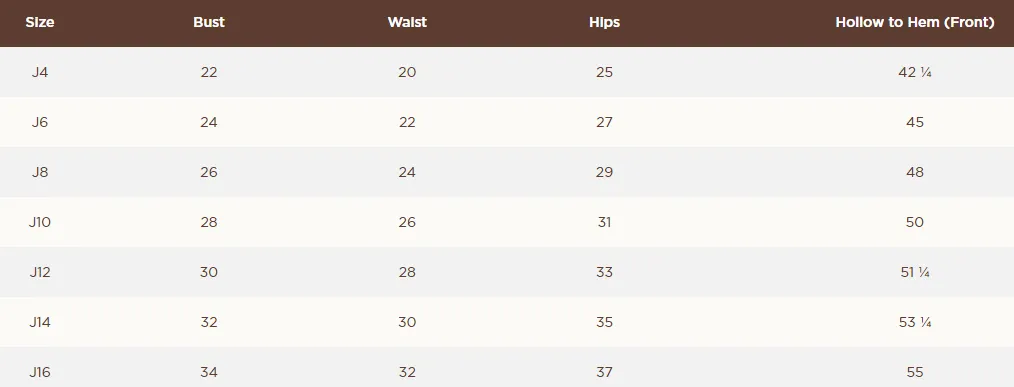1014x387 pixels.
Task: Select the J14 size label
Action: point(39,322)
